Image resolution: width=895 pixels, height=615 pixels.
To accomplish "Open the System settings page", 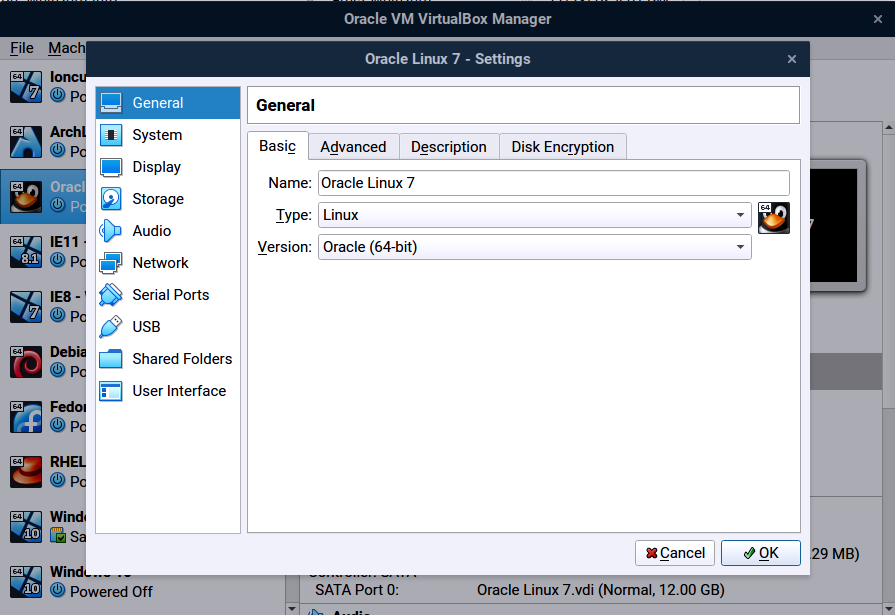I will tap(158, 134).
